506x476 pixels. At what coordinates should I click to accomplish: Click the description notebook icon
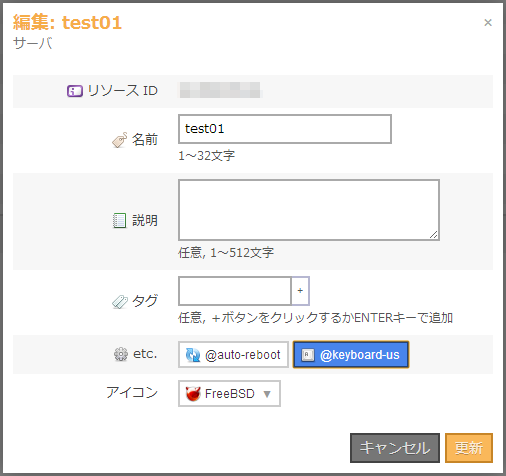[119, 221]
